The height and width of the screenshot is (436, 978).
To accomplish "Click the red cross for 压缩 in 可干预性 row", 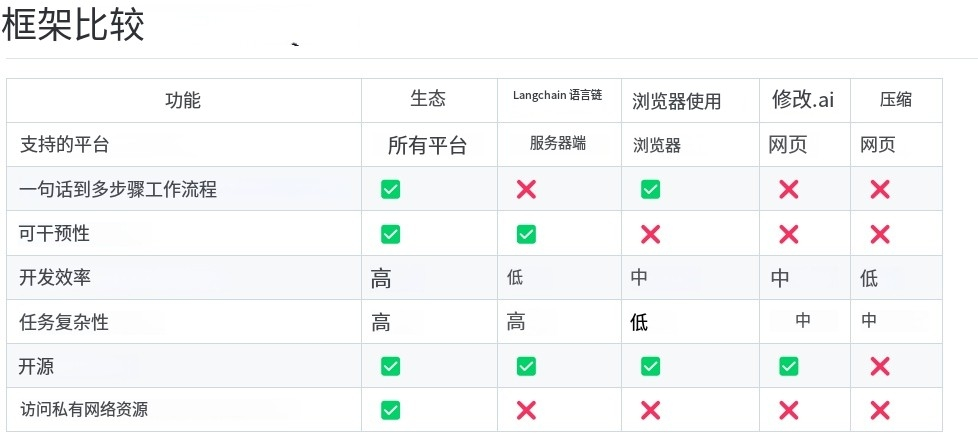I will point(879,234).
